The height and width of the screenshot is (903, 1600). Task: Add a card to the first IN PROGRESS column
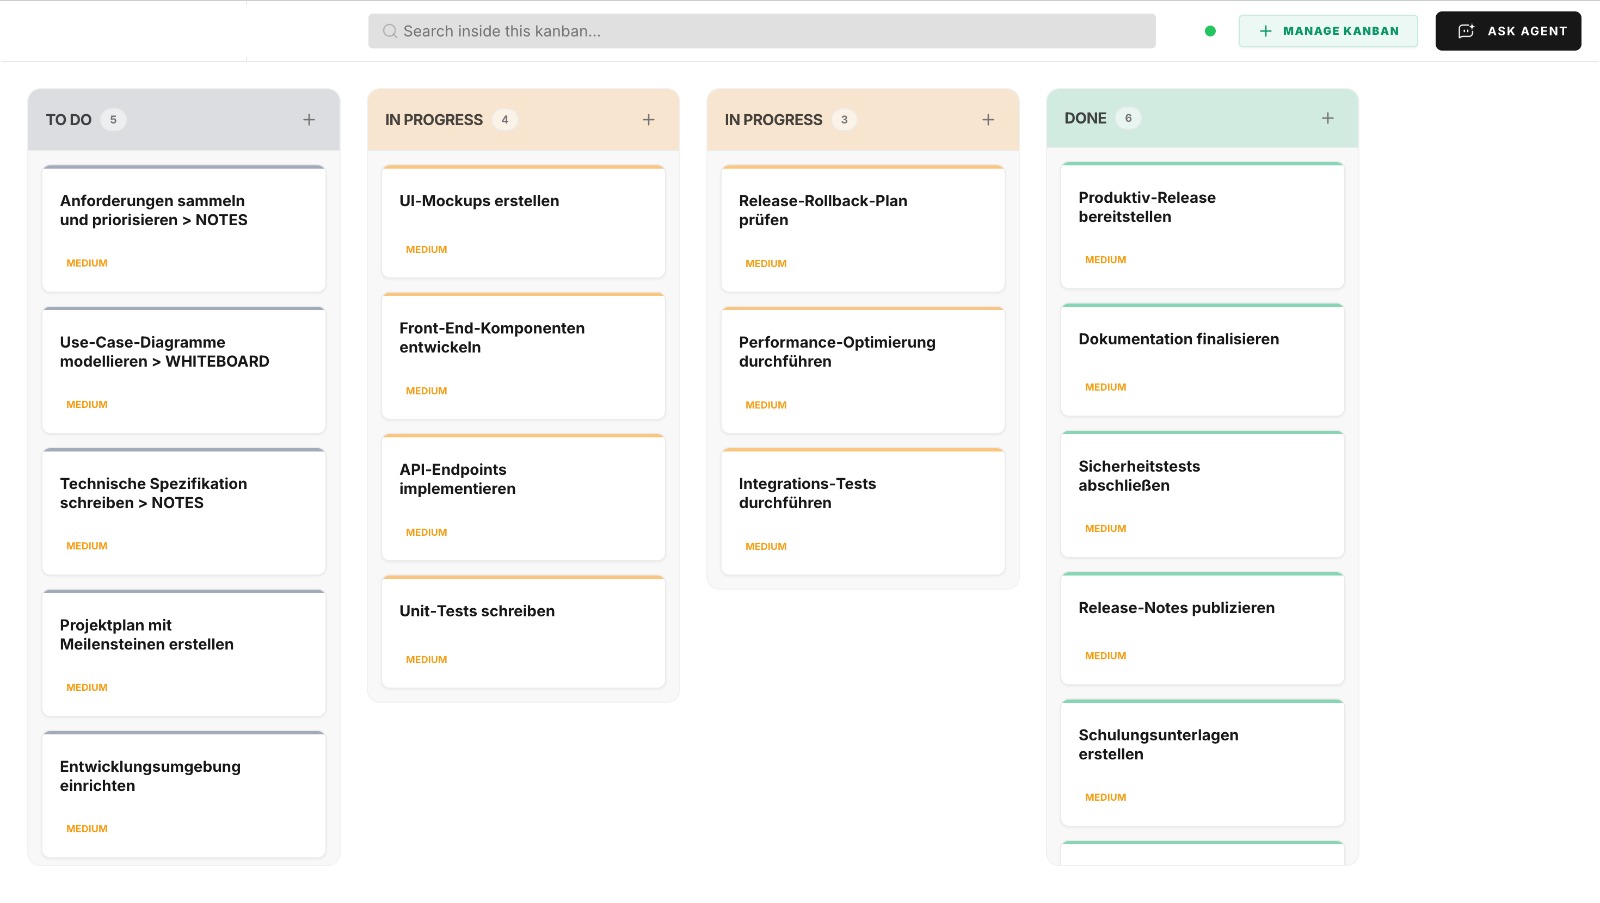tap(648, 120)
